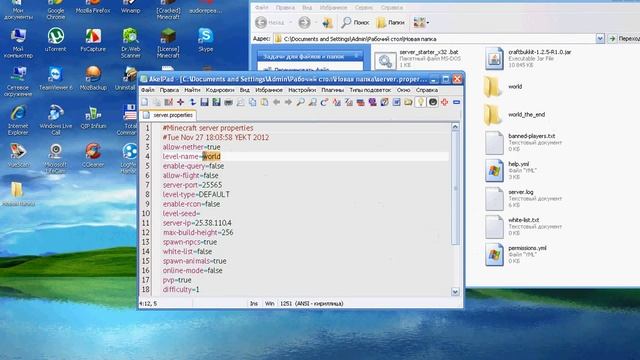
Task: Select the QIP Infium desktop icon
Action: (93, 117)
